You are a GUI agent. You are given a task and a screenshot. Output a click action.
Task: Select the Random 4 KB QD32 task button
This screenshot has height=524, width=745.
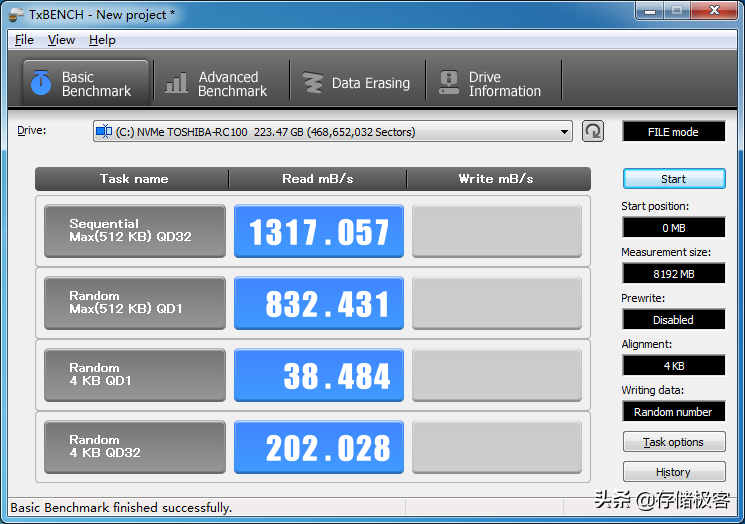135,447
